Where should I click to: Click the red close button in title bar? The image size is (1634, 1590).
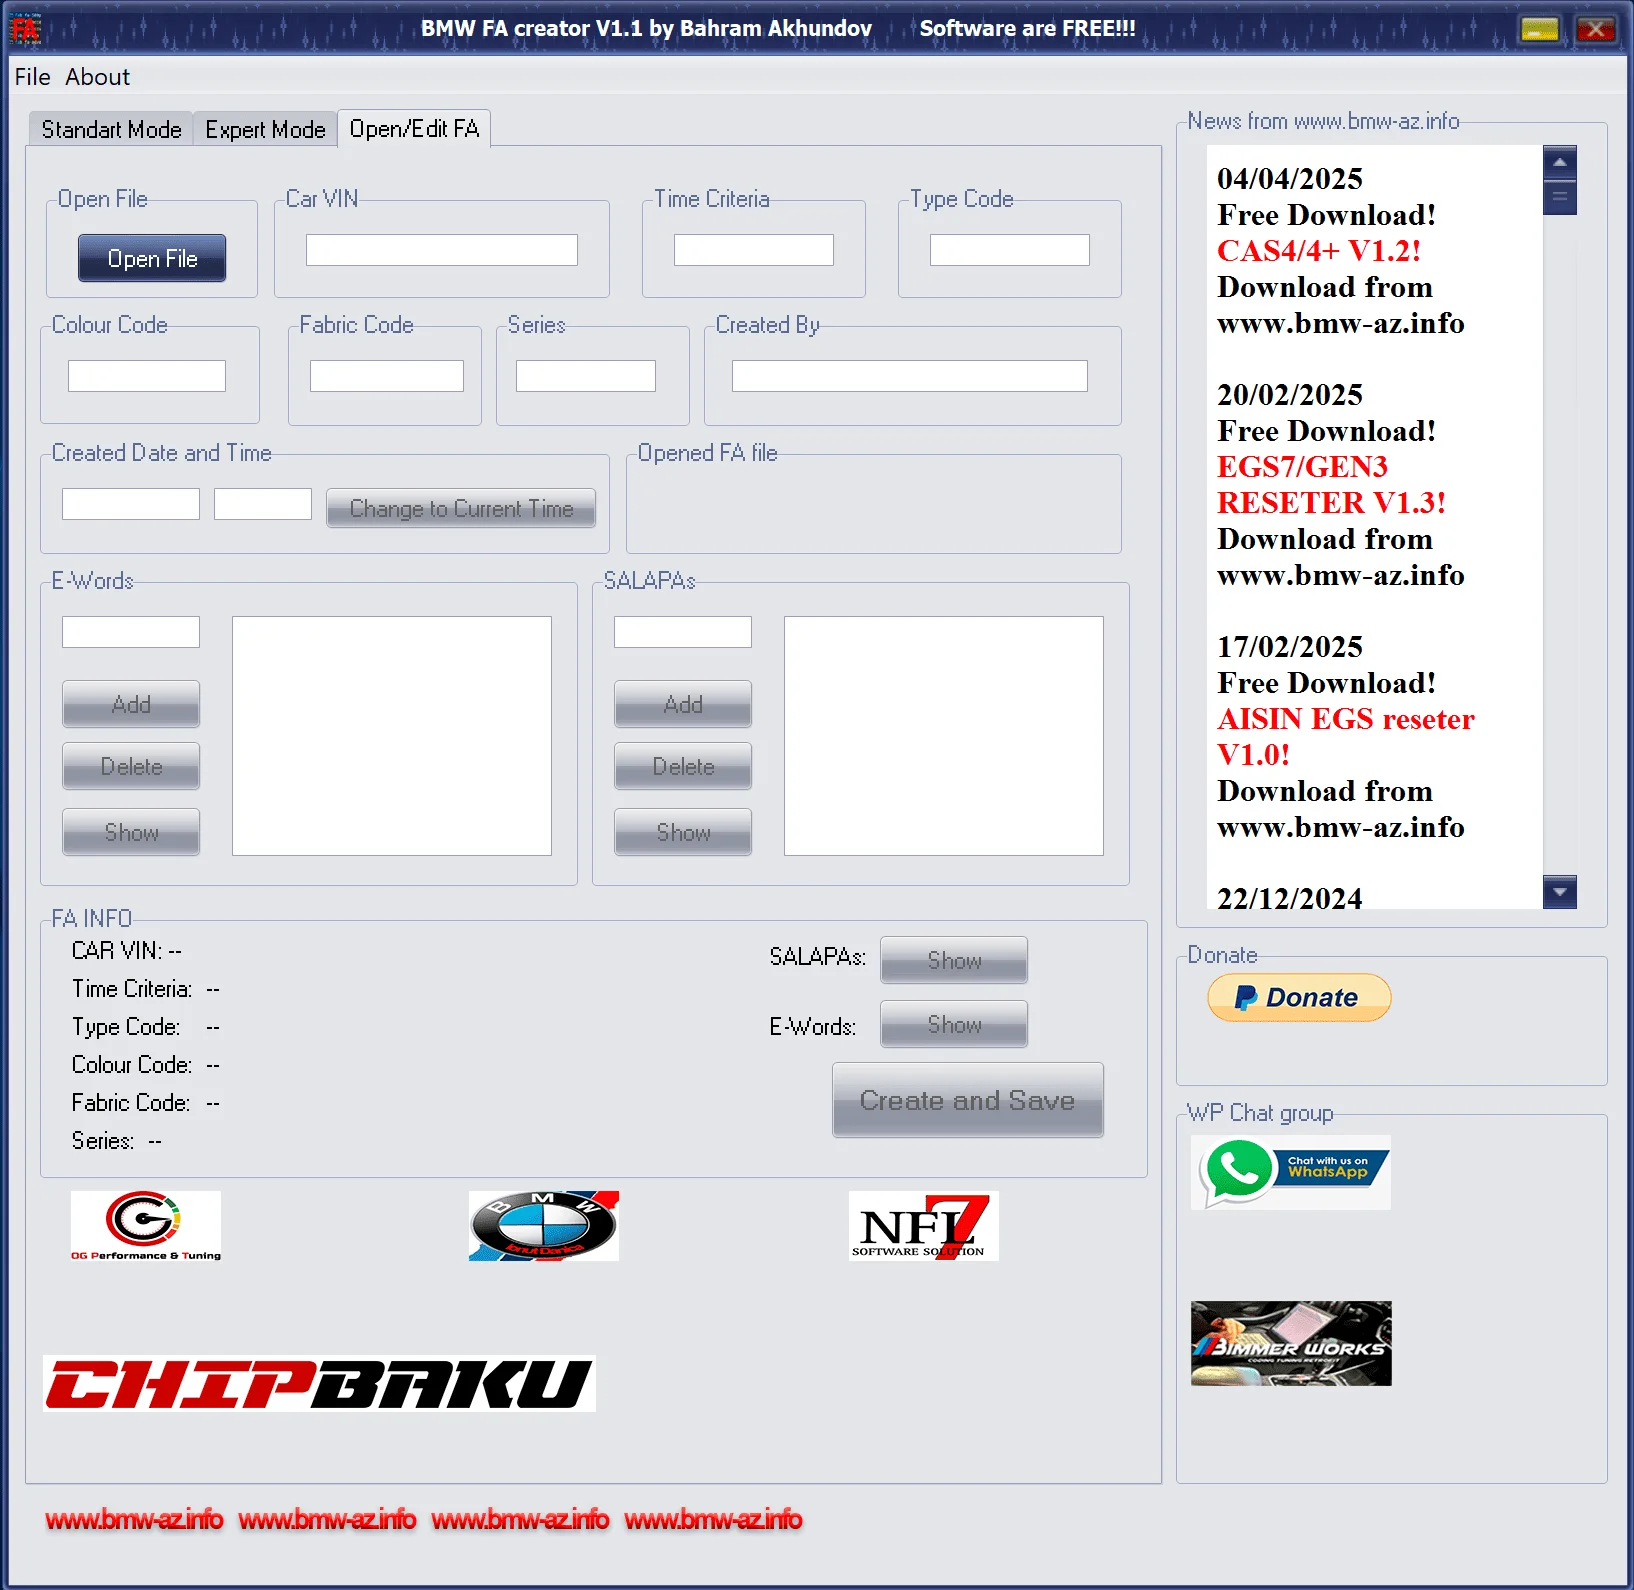point(1596,29)
